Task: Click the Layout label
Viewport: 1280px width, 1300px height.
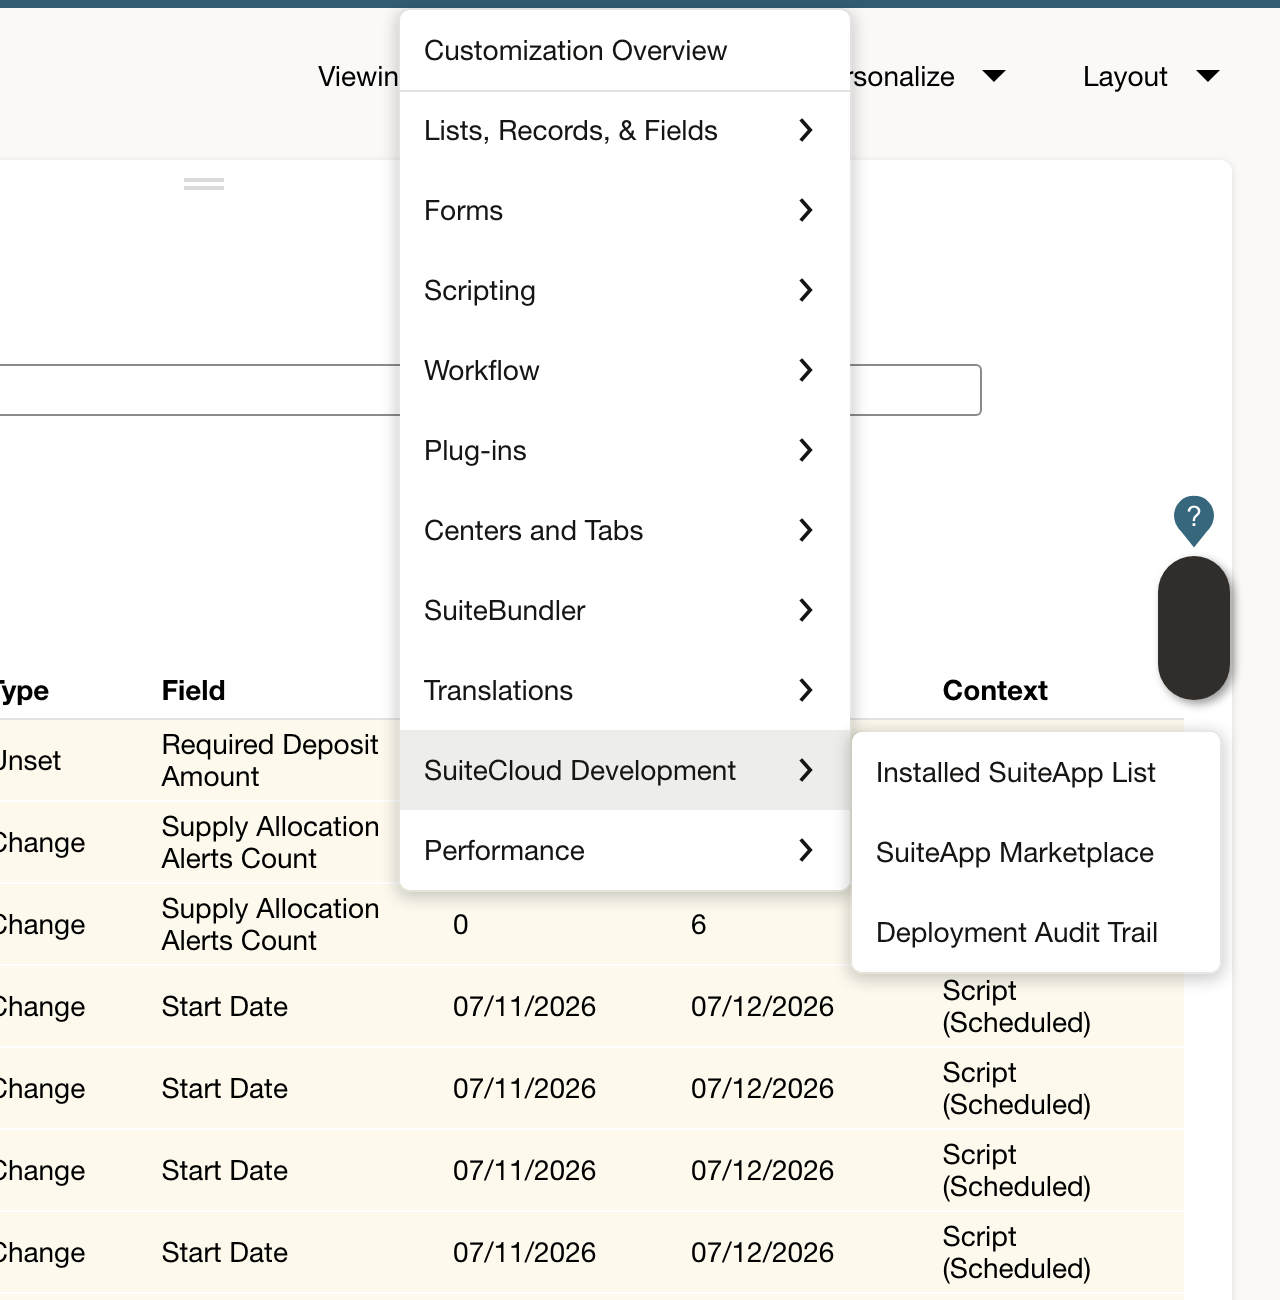Action: (x=1125, y=77)
